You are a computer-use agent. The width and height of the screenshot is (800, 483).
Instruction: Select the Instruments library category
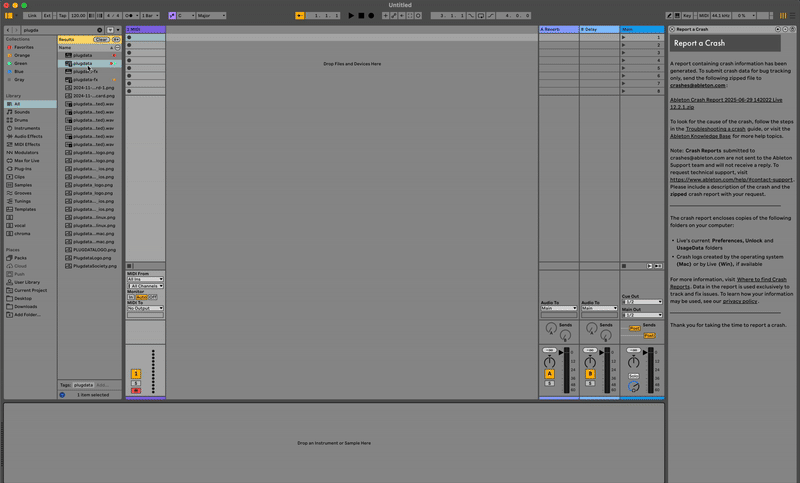tap(27, 128)
